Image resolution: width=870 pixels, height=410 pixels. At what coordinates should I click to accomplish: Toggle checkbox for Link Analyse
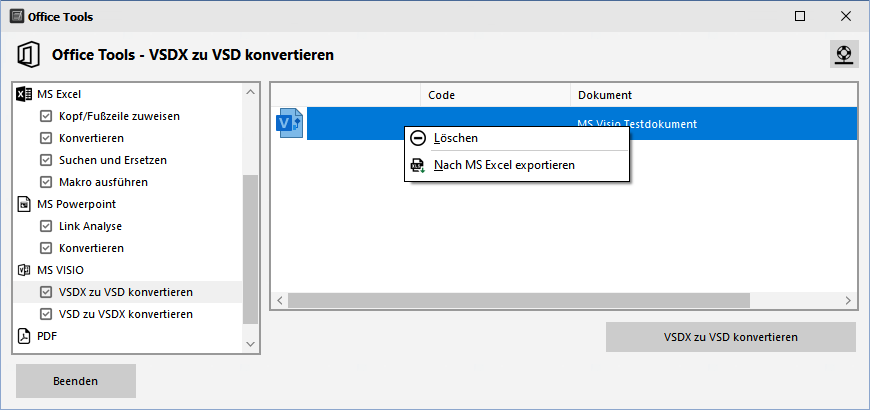(46, 226)
